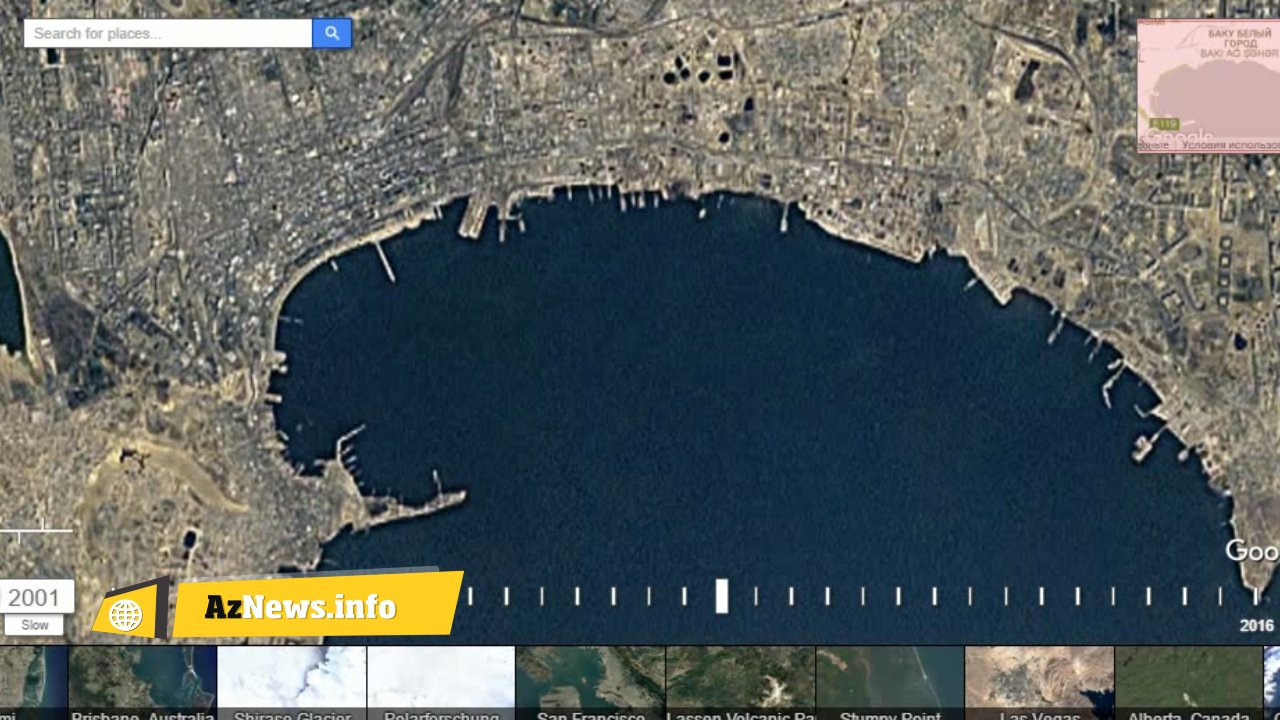This screenshot has height=720, width=1280.
Task: Open the Lassen Volcanic Park thumbnail
Action: [740, 683]
